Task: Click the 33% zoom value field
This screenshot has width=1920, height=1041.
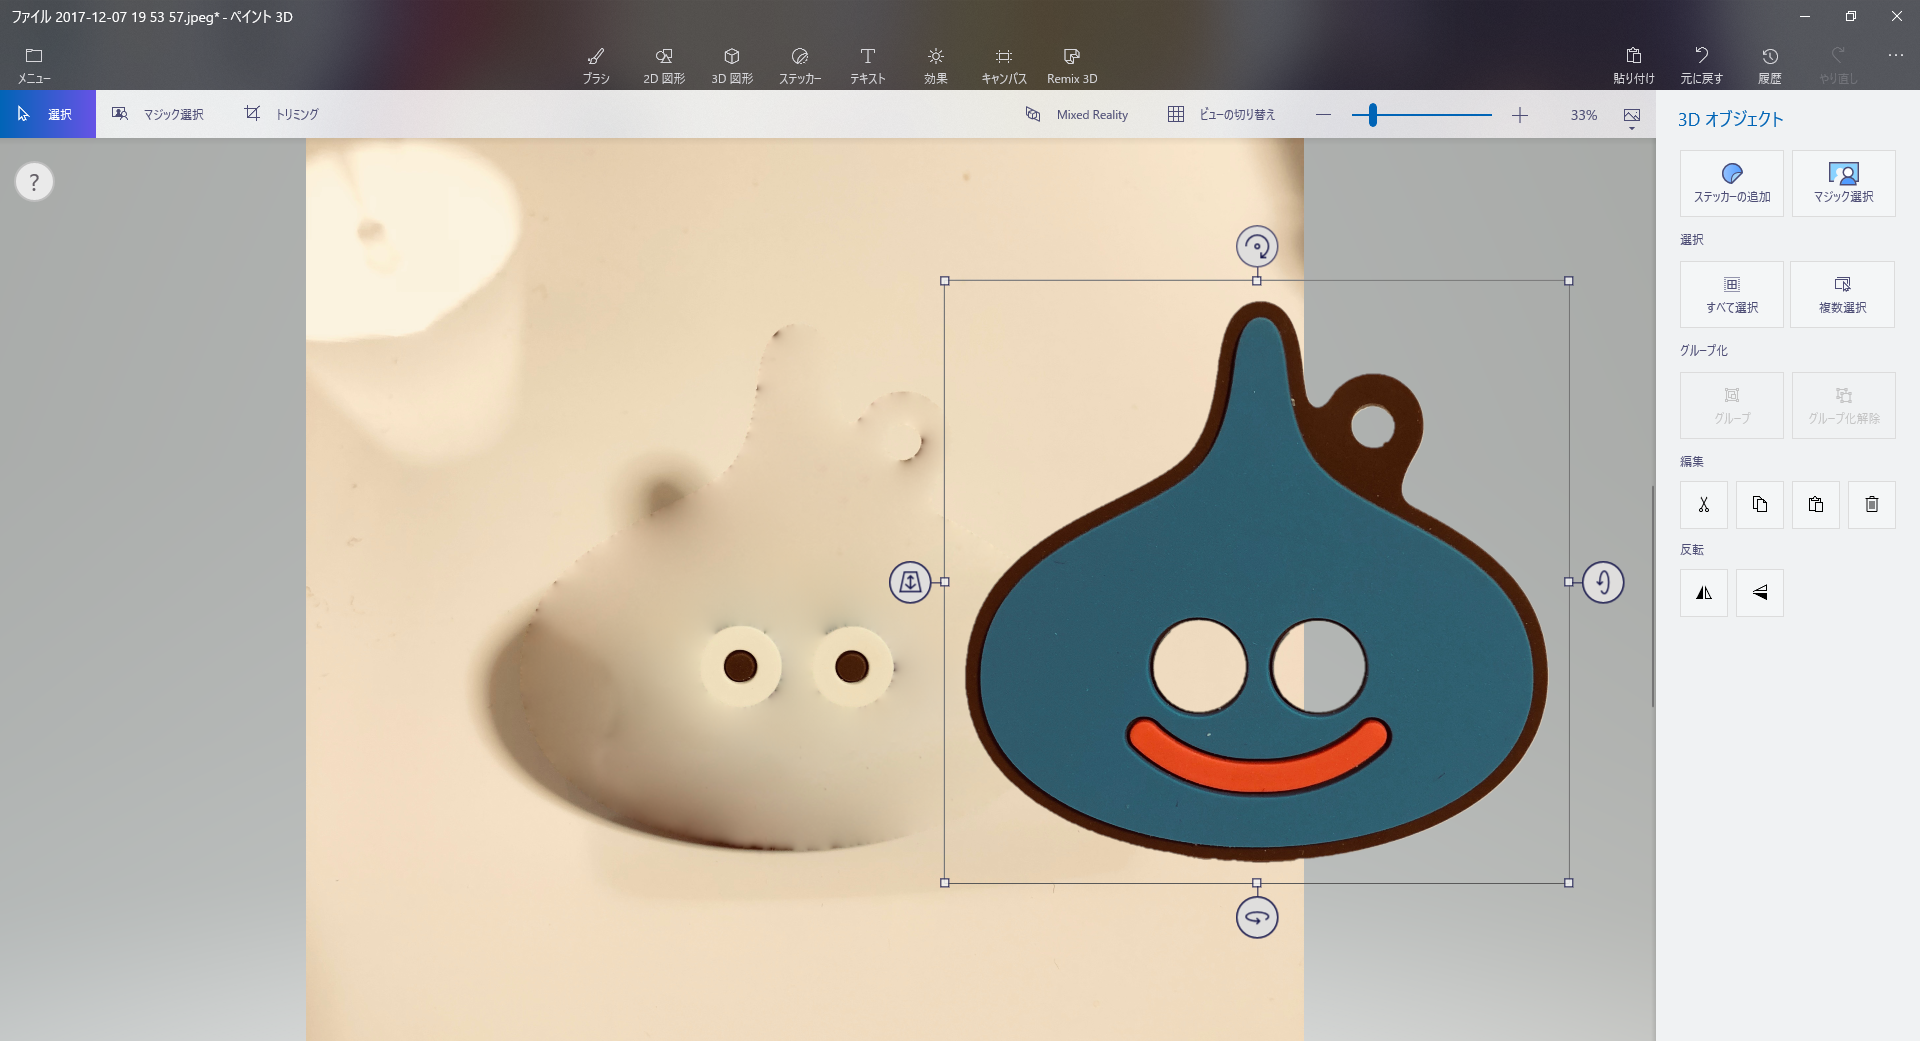Action: [x=1584, y=115]
